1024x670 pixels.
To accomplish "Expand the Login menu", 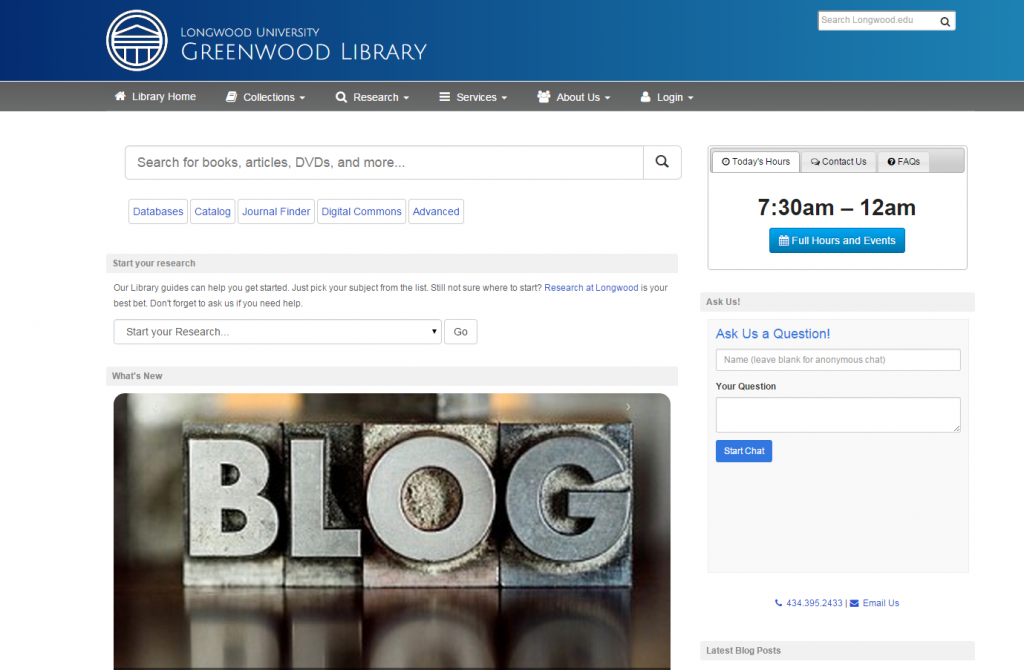I will click(667, 97).
